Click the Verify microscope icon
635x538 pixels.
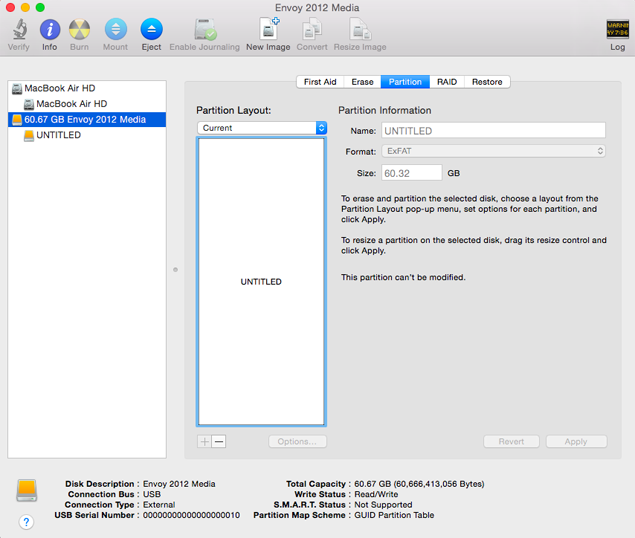point(19,30)
